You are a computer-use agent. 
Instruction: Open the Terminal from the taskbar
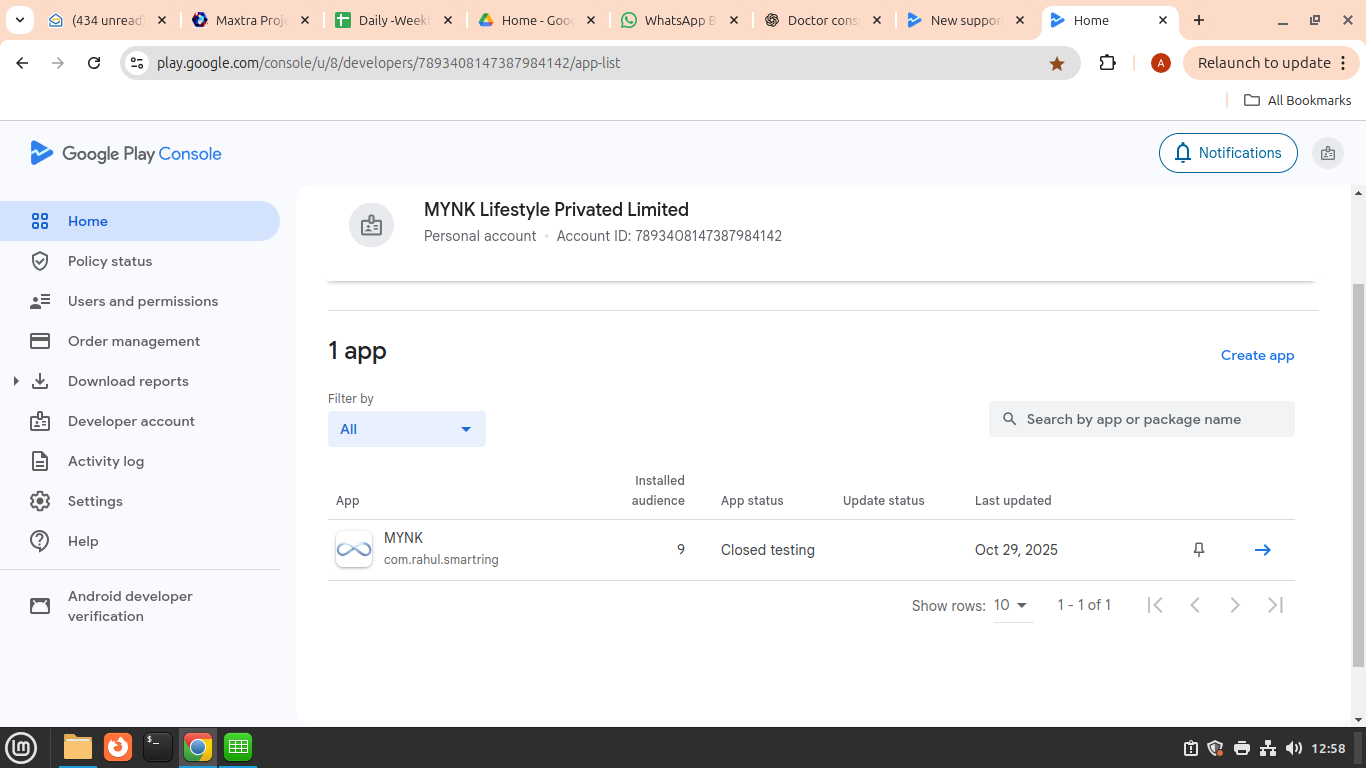pyautogui.click(x=157, y=747)
